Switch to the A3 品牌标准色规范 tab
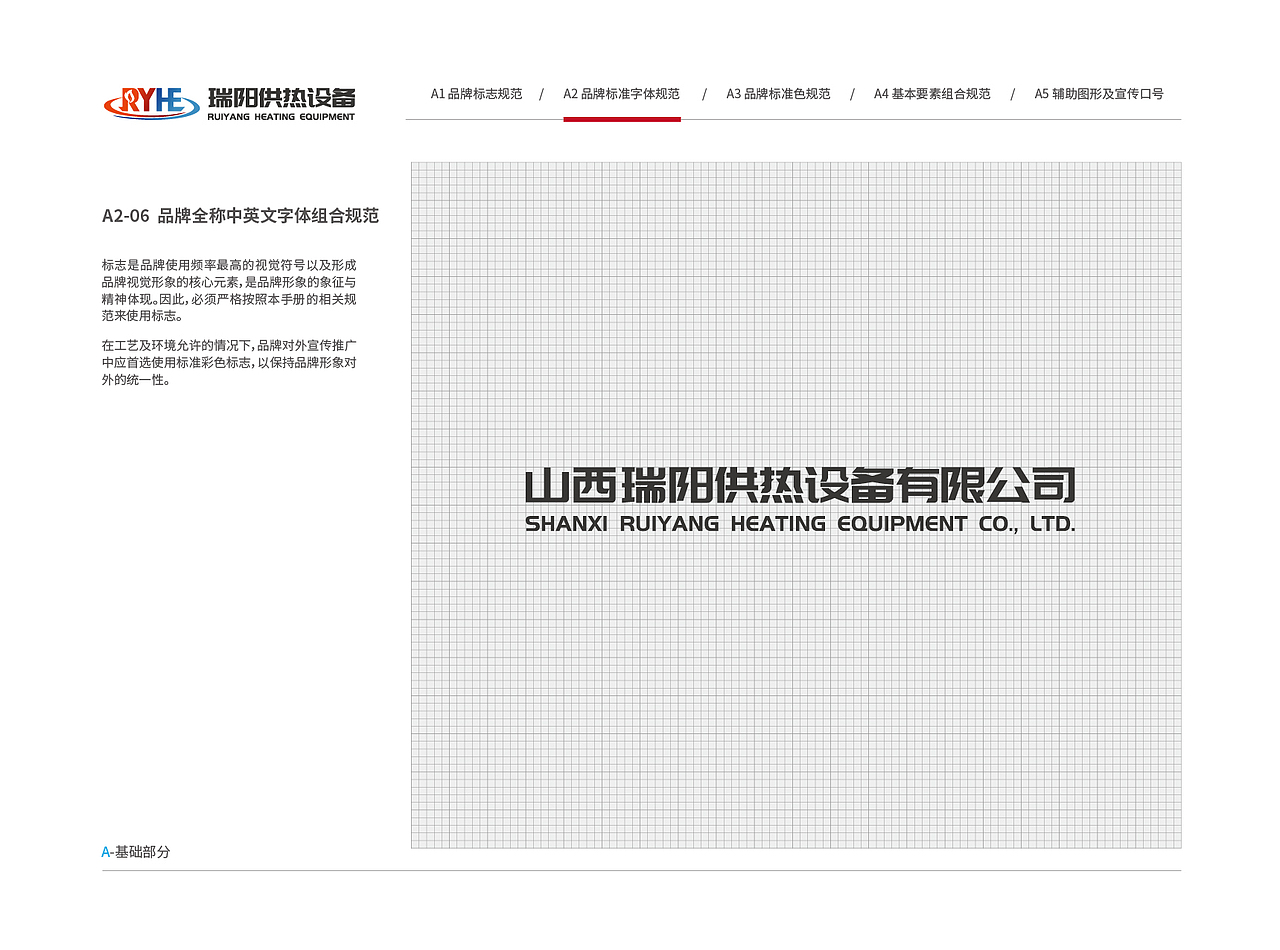Viewport: 1280px width, 950px height. pyautogui.click(x=777, y=93)
